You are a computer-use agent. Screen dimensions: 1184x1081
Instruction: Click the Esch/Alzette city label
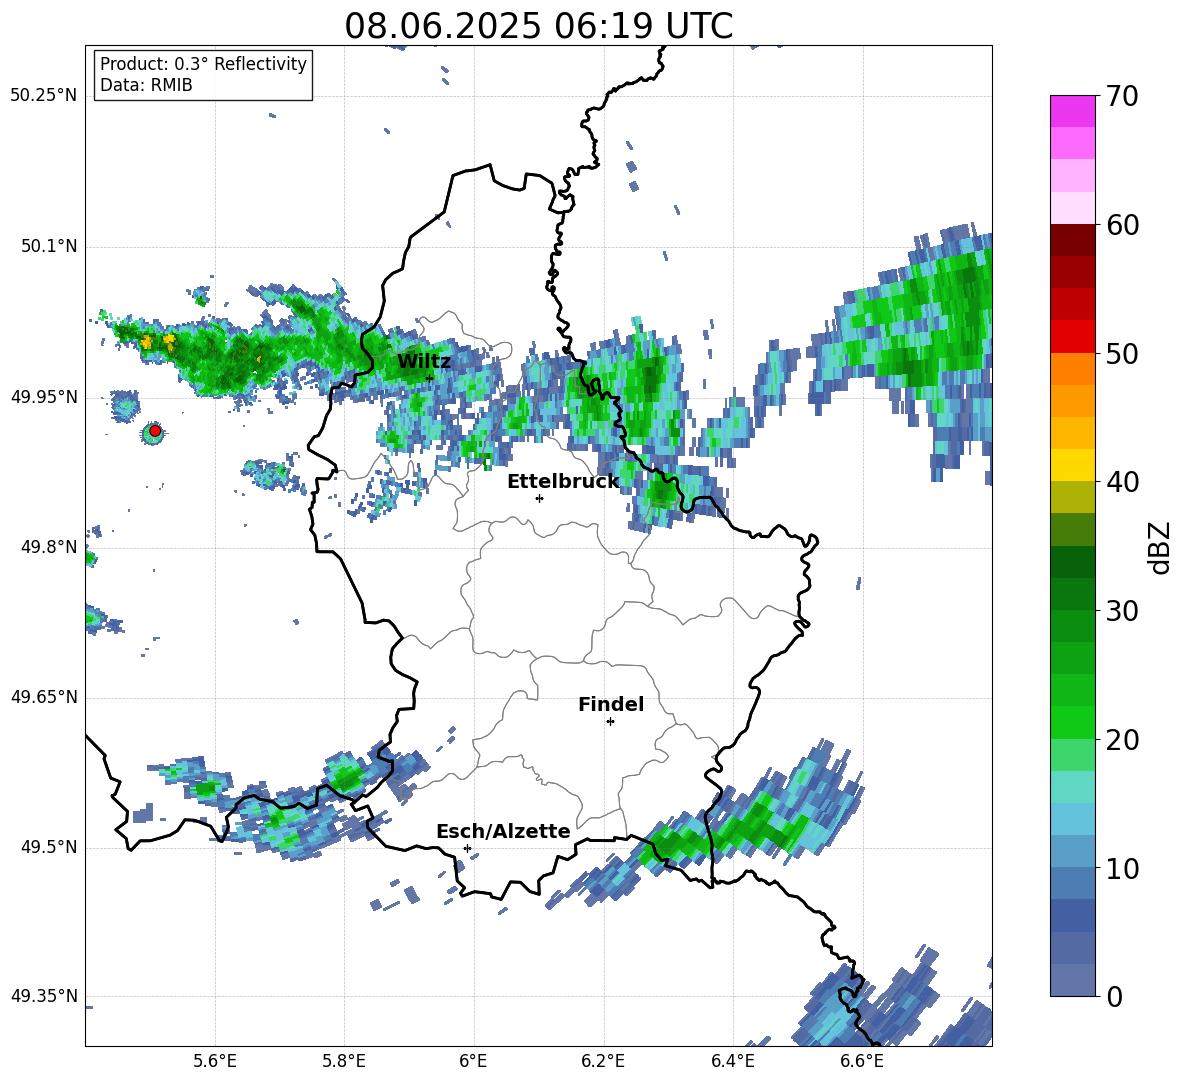click(x=503, y=831)
